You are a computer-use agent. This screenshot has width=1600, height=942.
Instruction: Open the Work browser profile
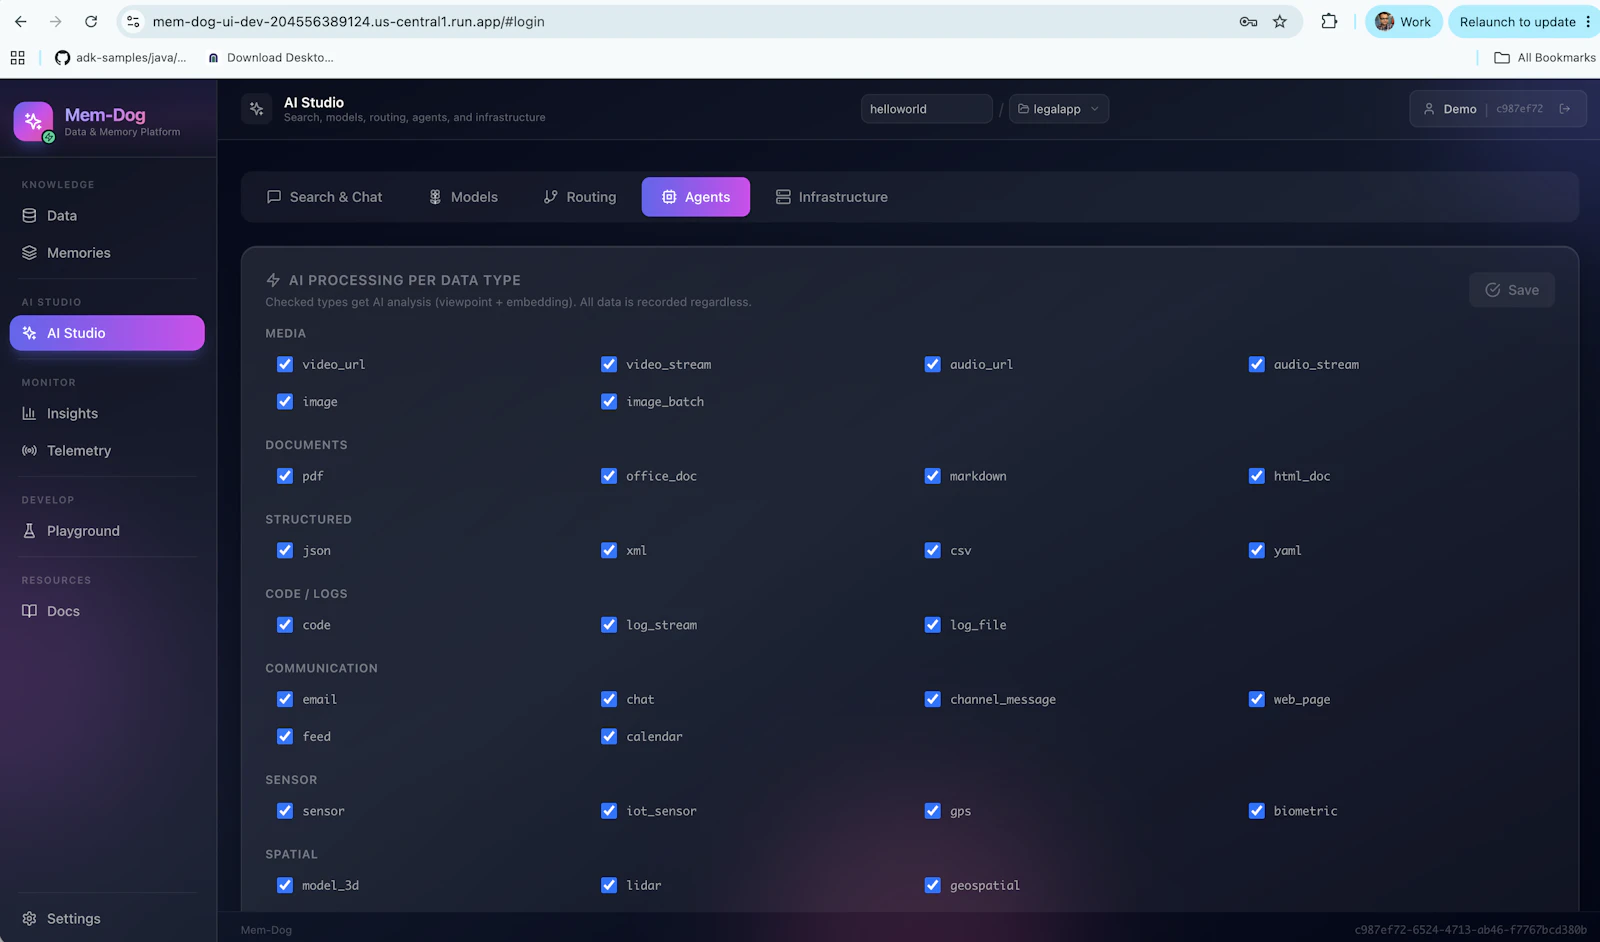(x=1403, y=22)
